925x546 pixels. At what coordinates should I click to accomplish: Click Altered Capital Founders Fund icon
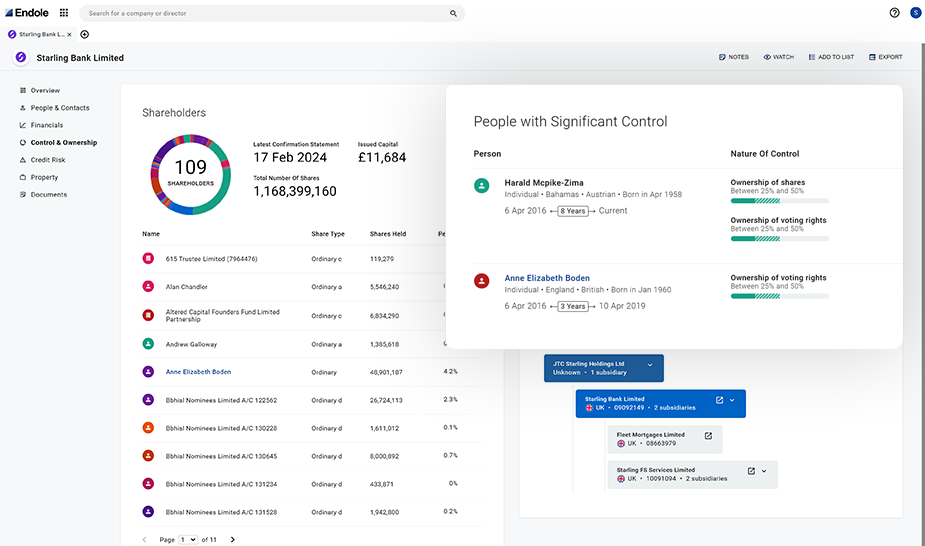click(148, 315)
